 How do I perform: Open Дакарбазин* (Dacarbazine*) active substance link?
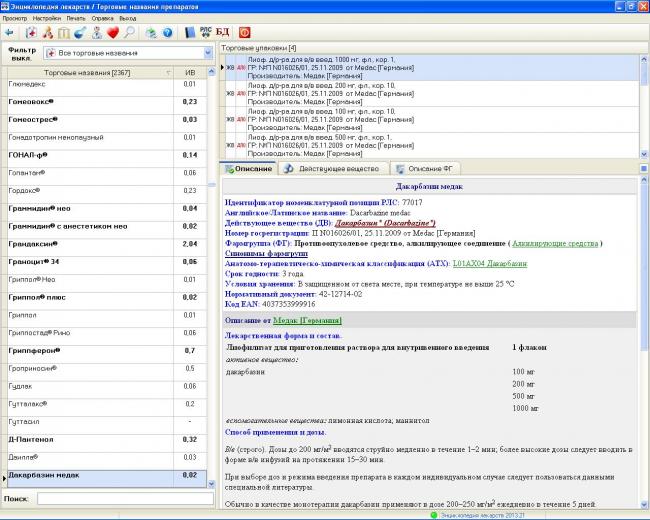[385, 223]
